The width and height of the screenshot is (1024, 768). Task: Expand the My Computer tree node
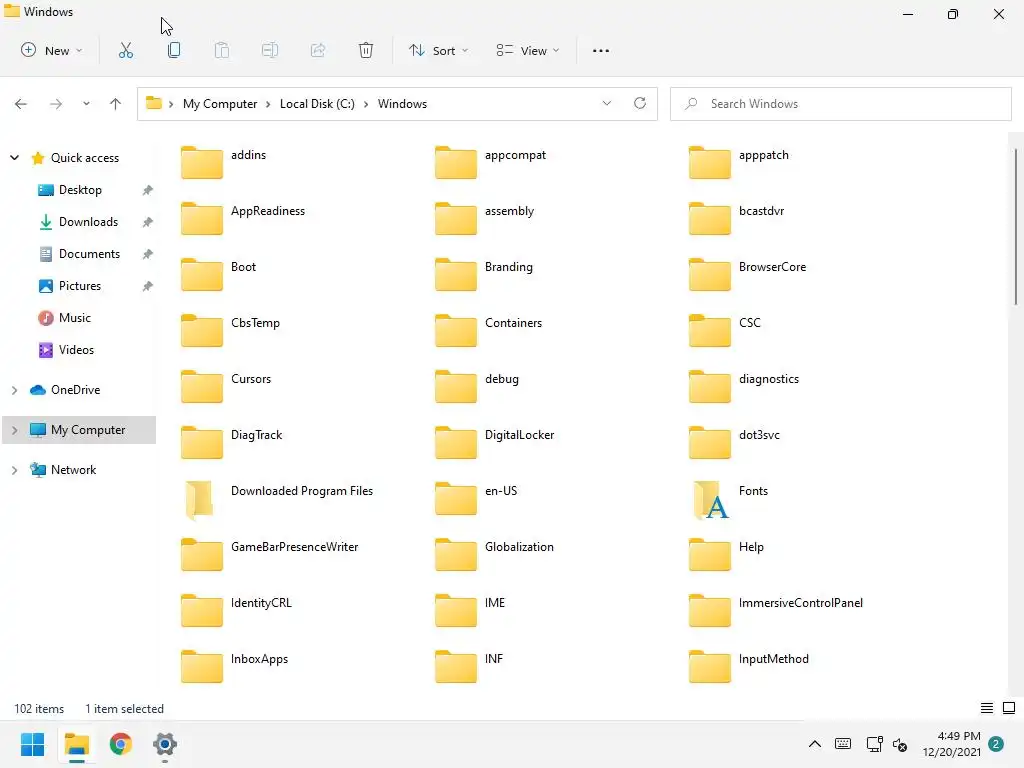[14, 430]
